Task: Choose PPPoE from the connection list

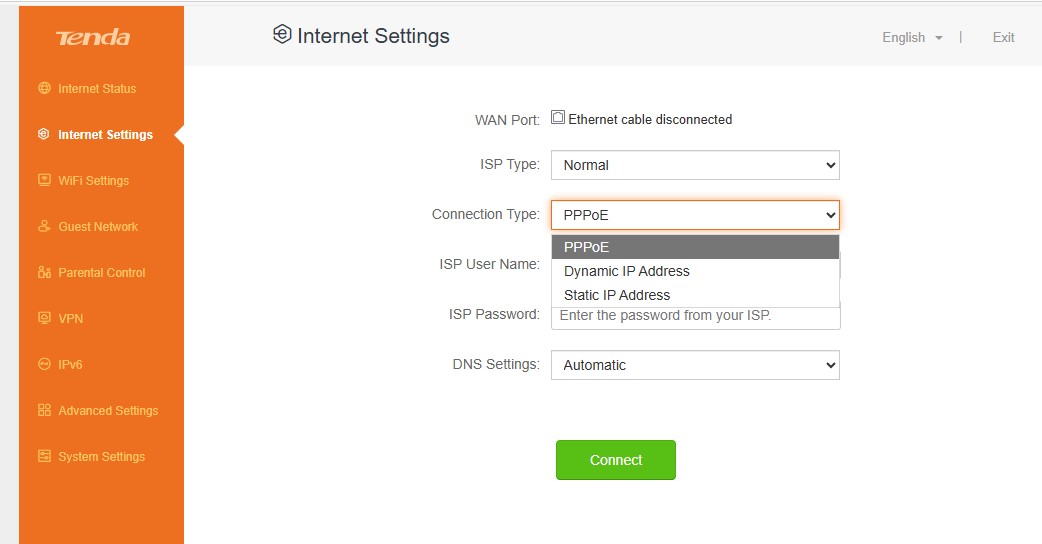Action: pyautogui.click(x=587, y=247)
